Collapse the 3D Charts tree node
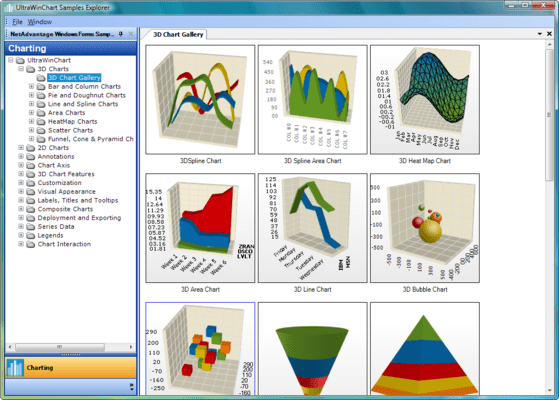 pyautogui.click(x=21, y=68)
